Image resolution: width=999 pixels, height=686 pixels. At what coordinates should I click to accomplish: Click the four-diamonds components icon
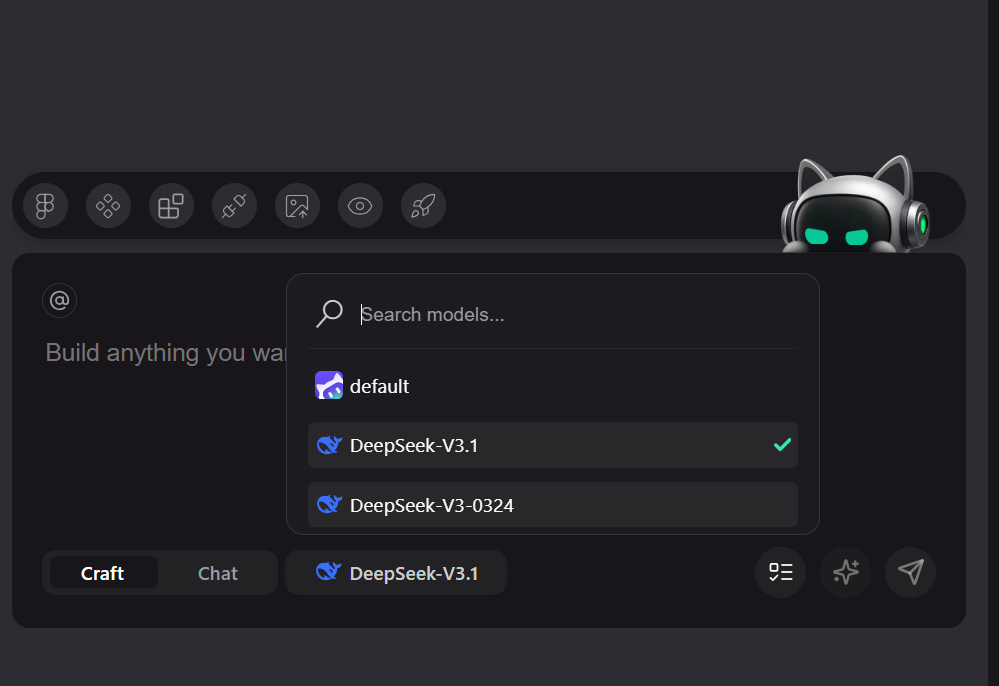pos(108,206)
